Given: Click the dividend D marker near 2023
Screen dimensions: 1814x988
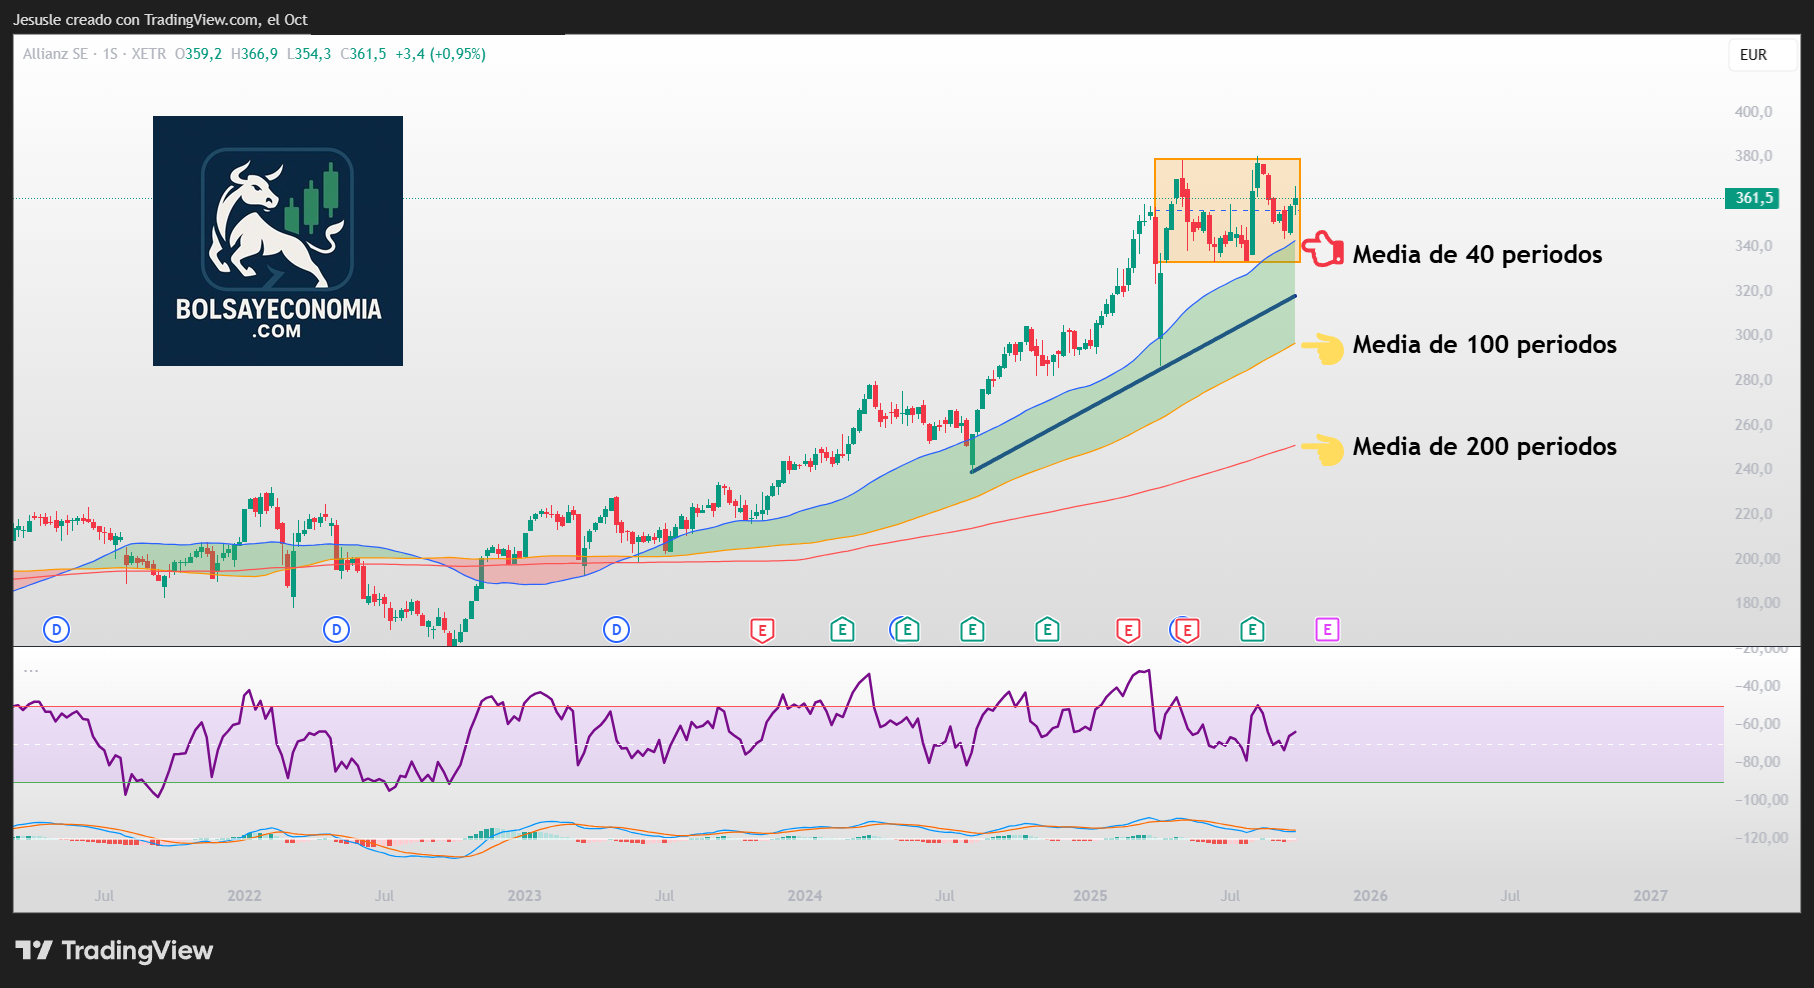Looking at the screenshot, I should [616, 629].
